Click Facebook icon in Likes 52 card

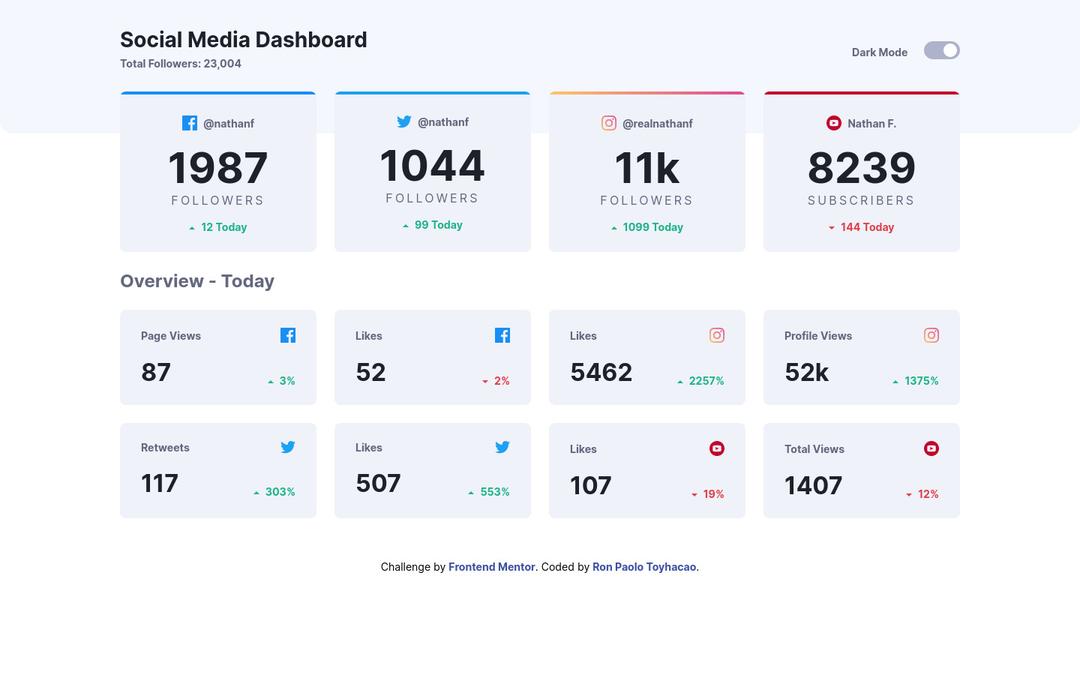tap(502, 335)
